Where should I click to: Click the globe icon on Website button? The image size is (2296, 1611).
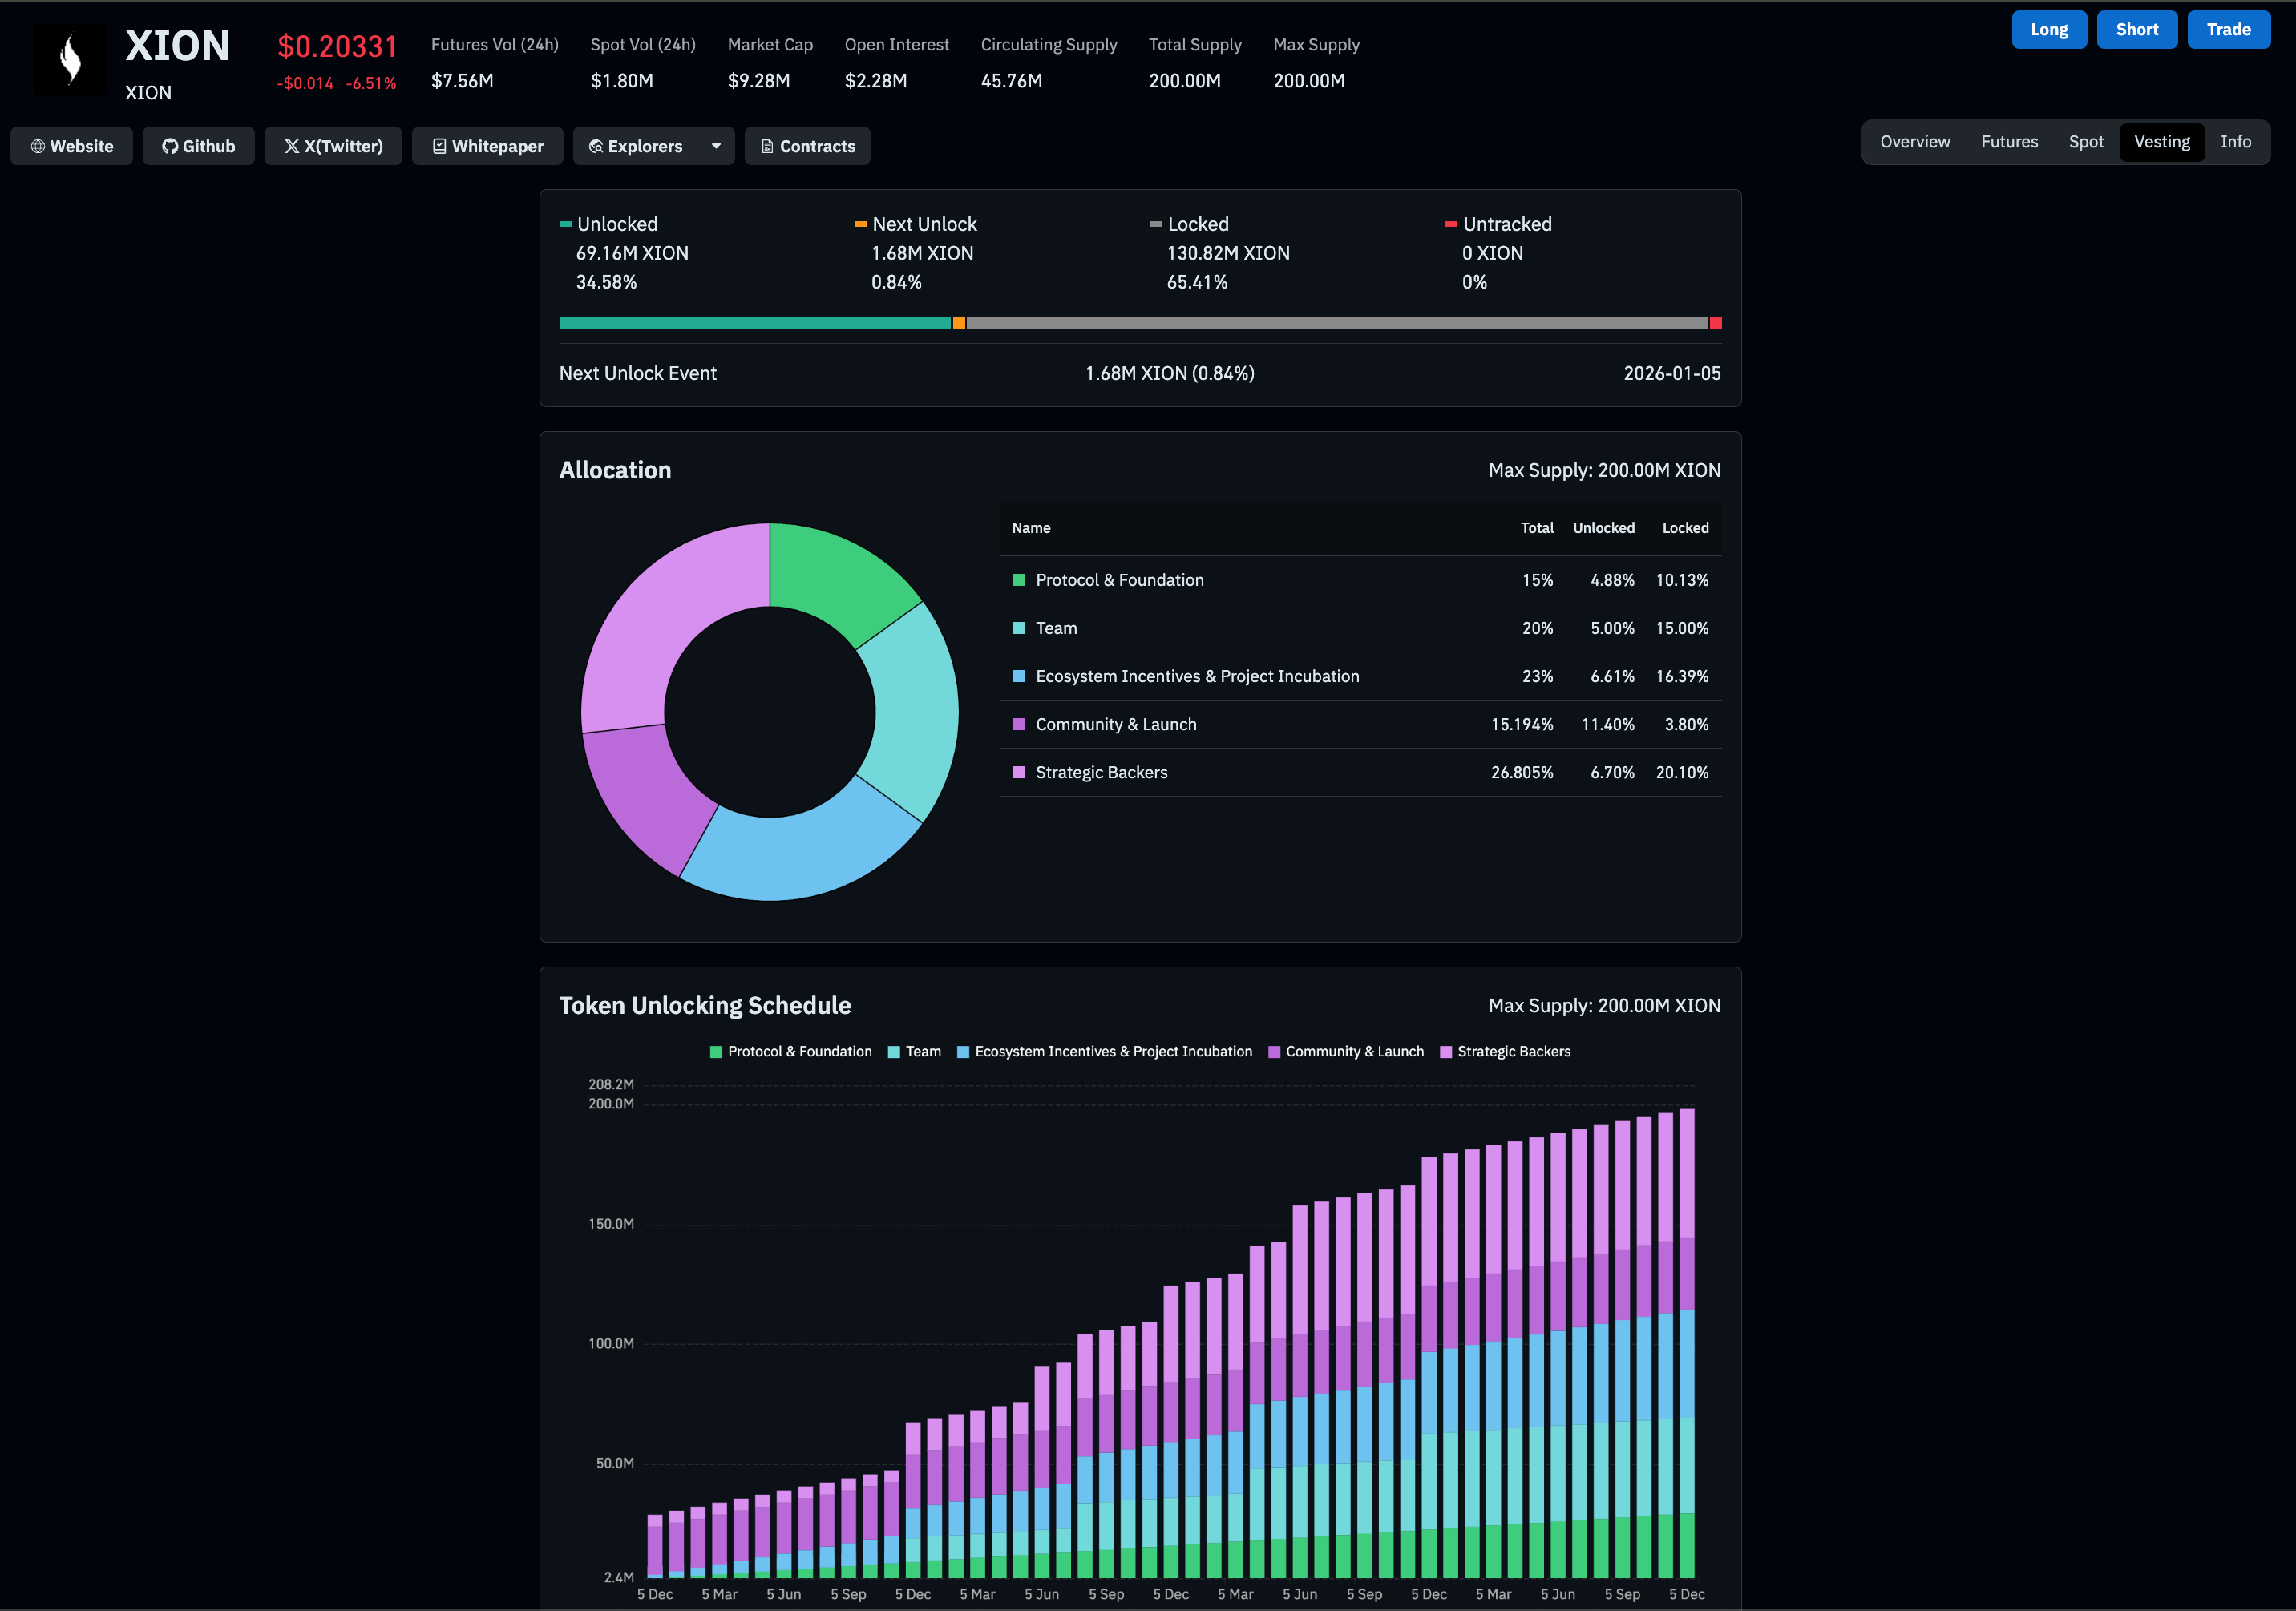click(38, 147)
